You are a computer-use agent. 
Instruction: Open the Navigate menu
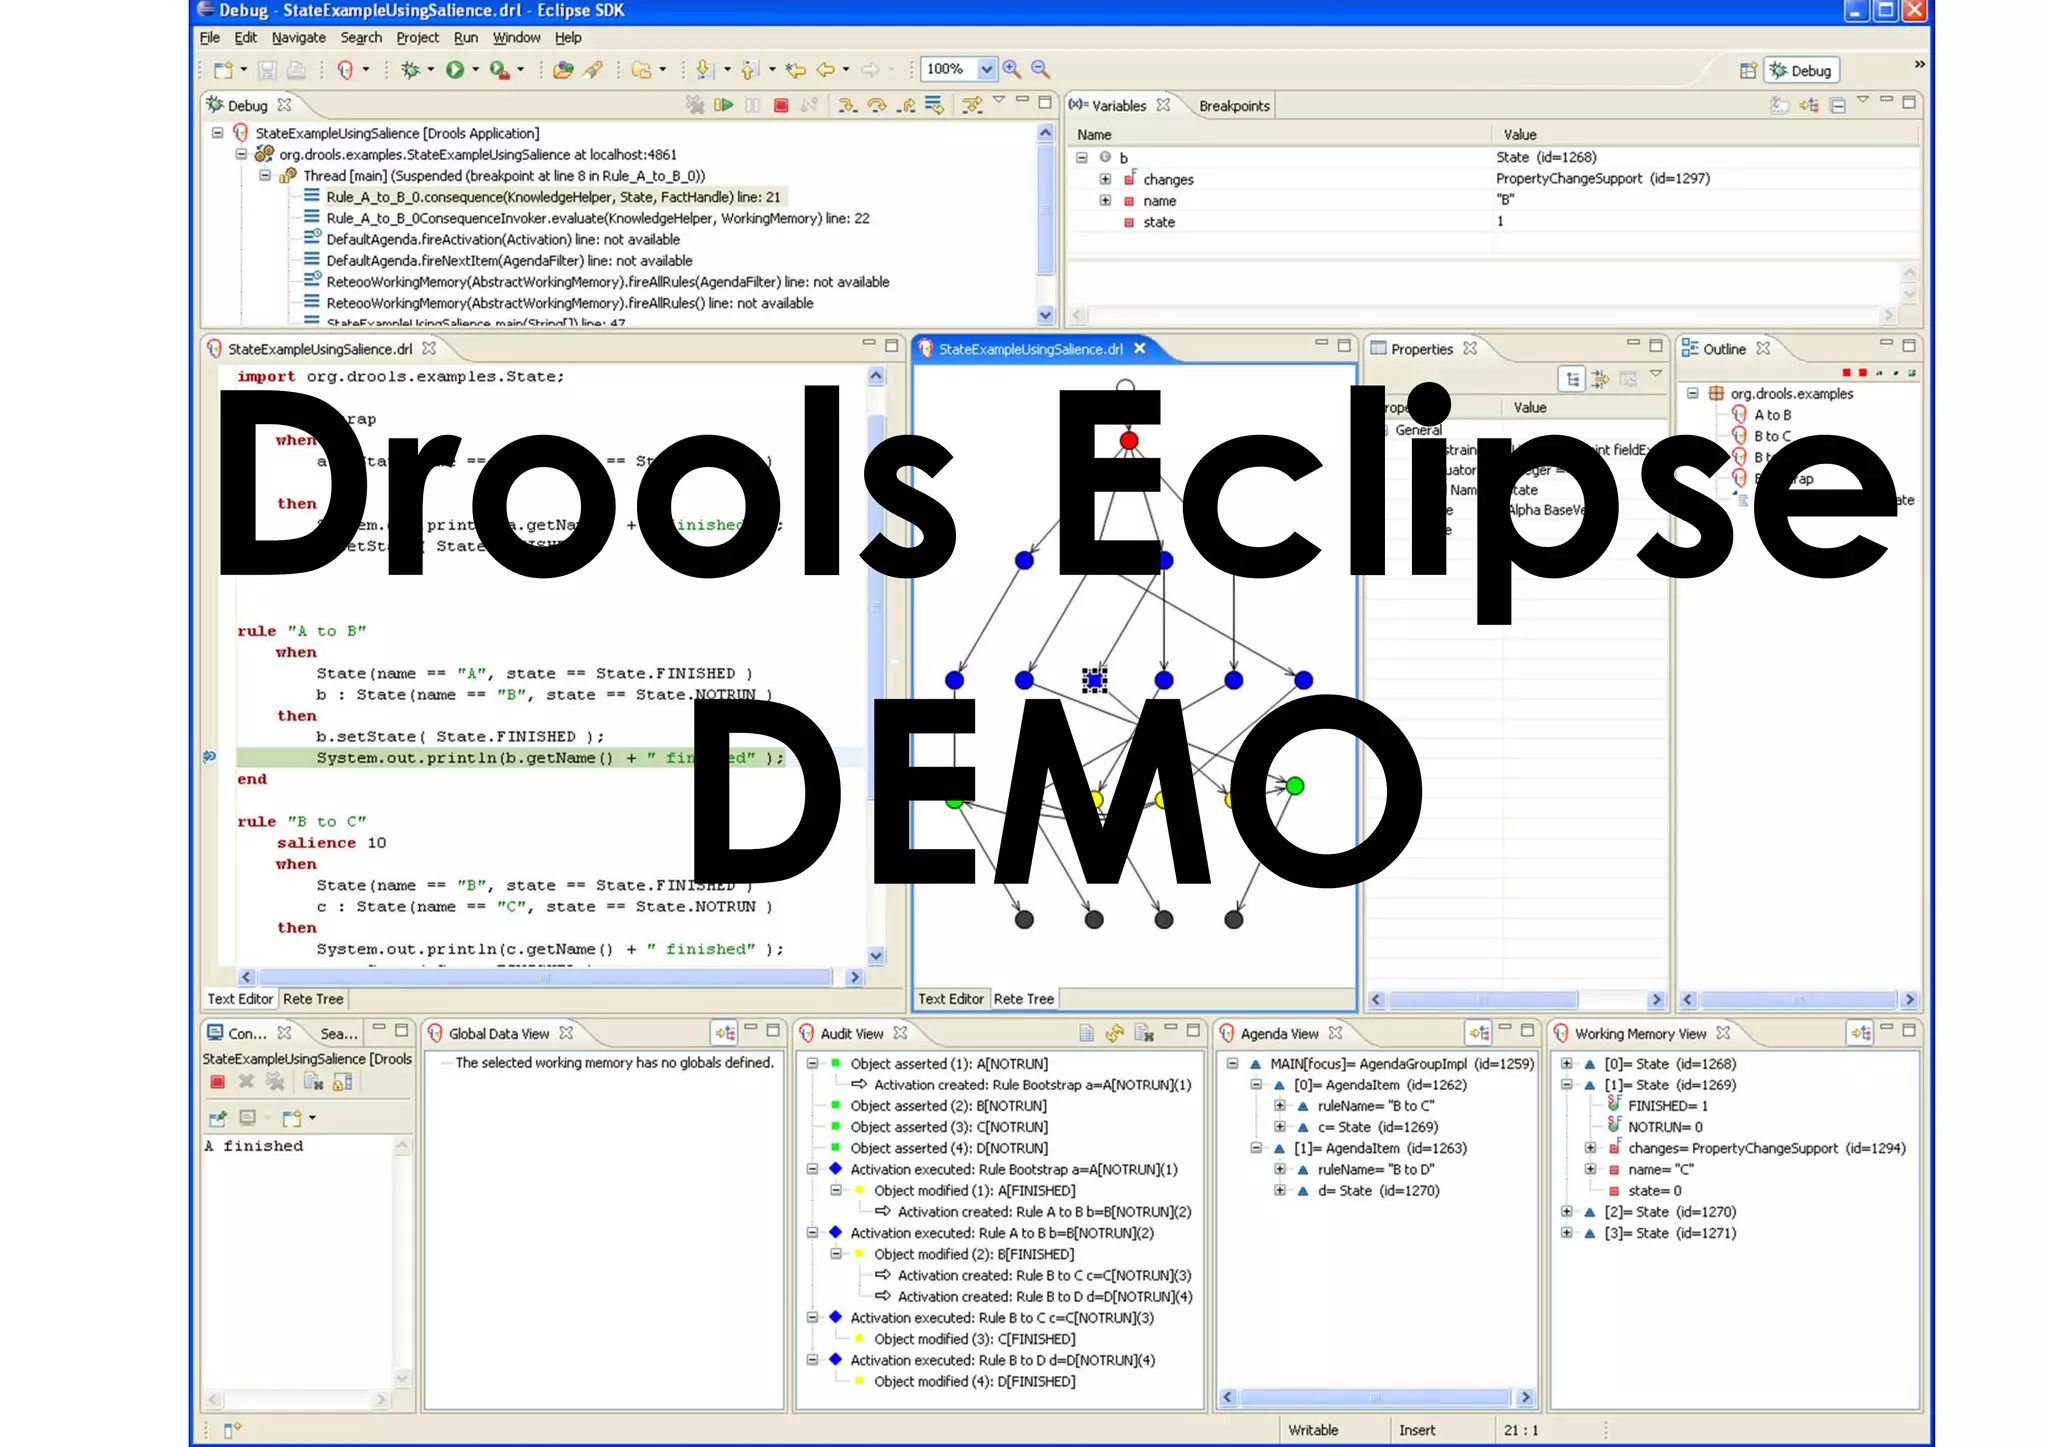[x=299, y=38]
